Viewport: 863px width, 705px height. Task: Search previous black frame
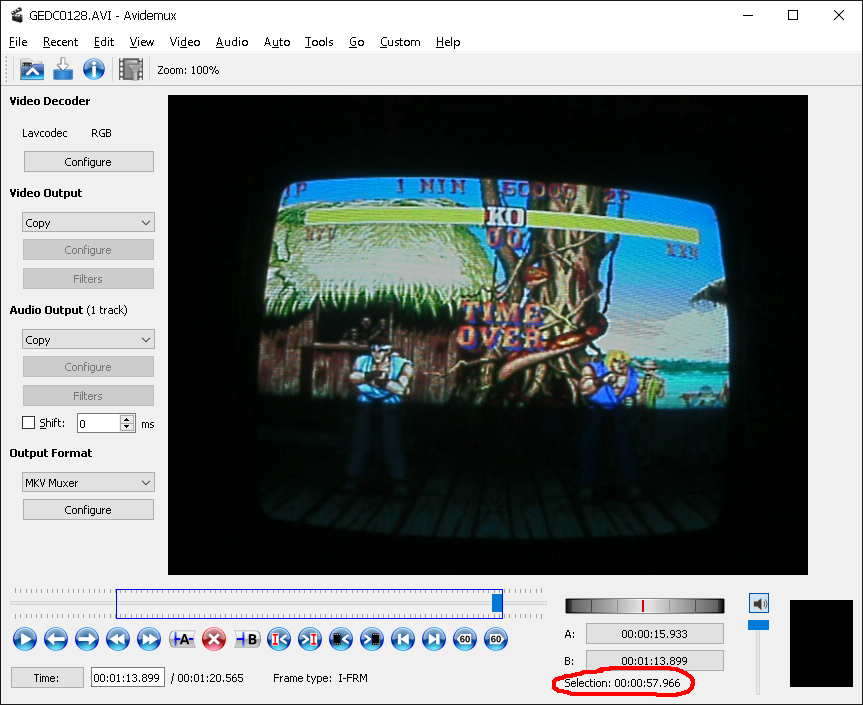tap(341, 640)
